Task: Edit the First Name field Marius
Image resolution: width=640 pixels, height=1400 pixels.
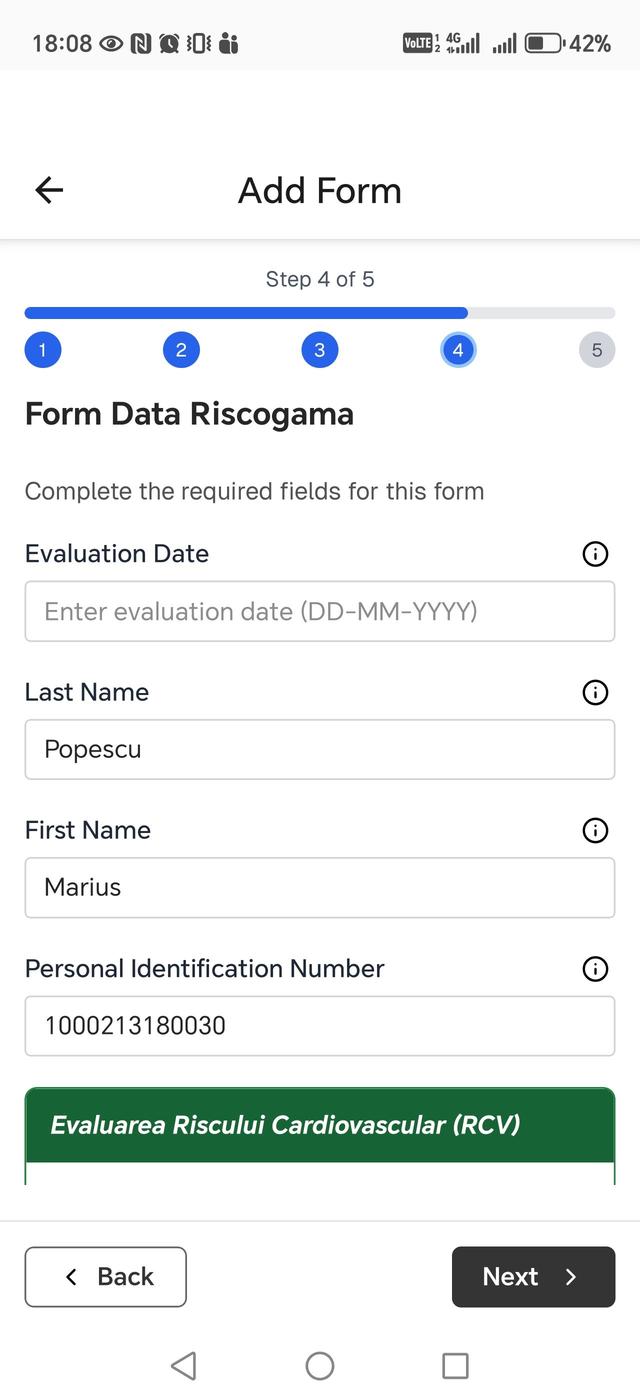Action: click(320, 887)
